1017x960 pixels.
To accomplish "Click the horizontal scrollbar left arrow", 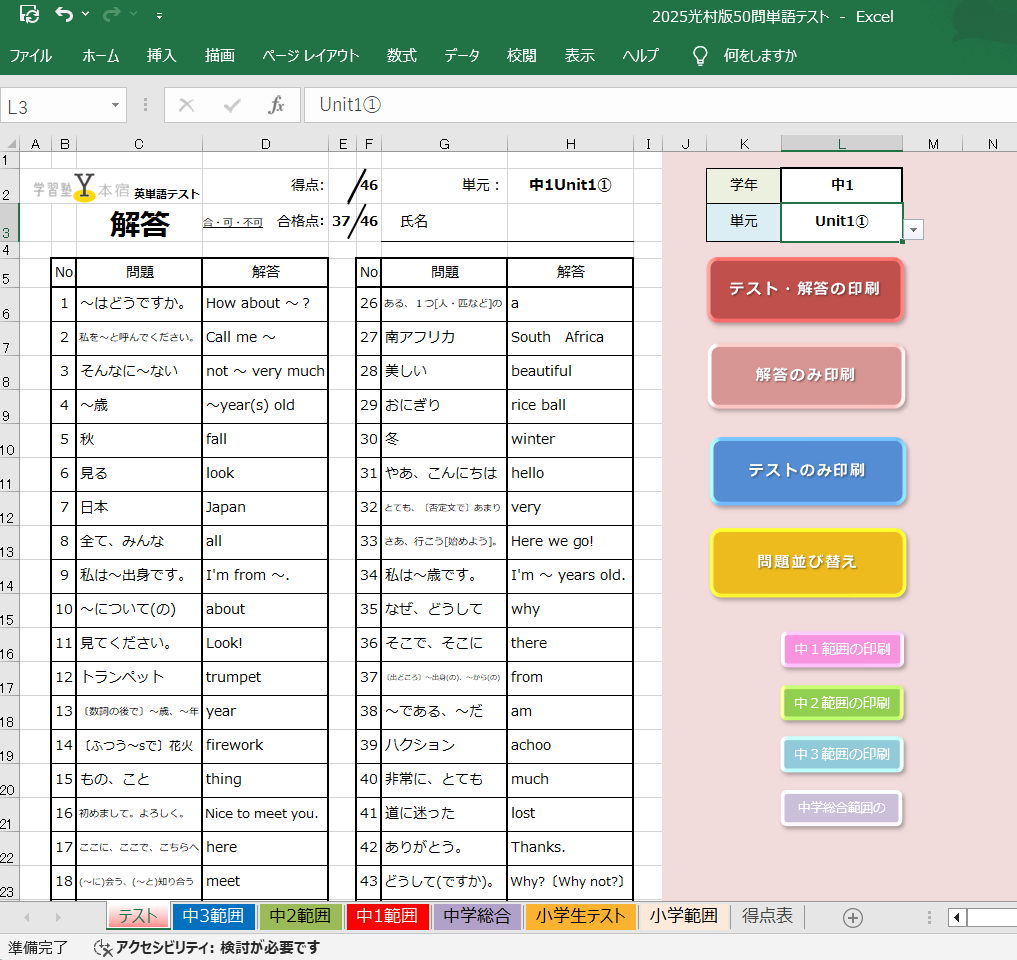I will coord(957,917).
